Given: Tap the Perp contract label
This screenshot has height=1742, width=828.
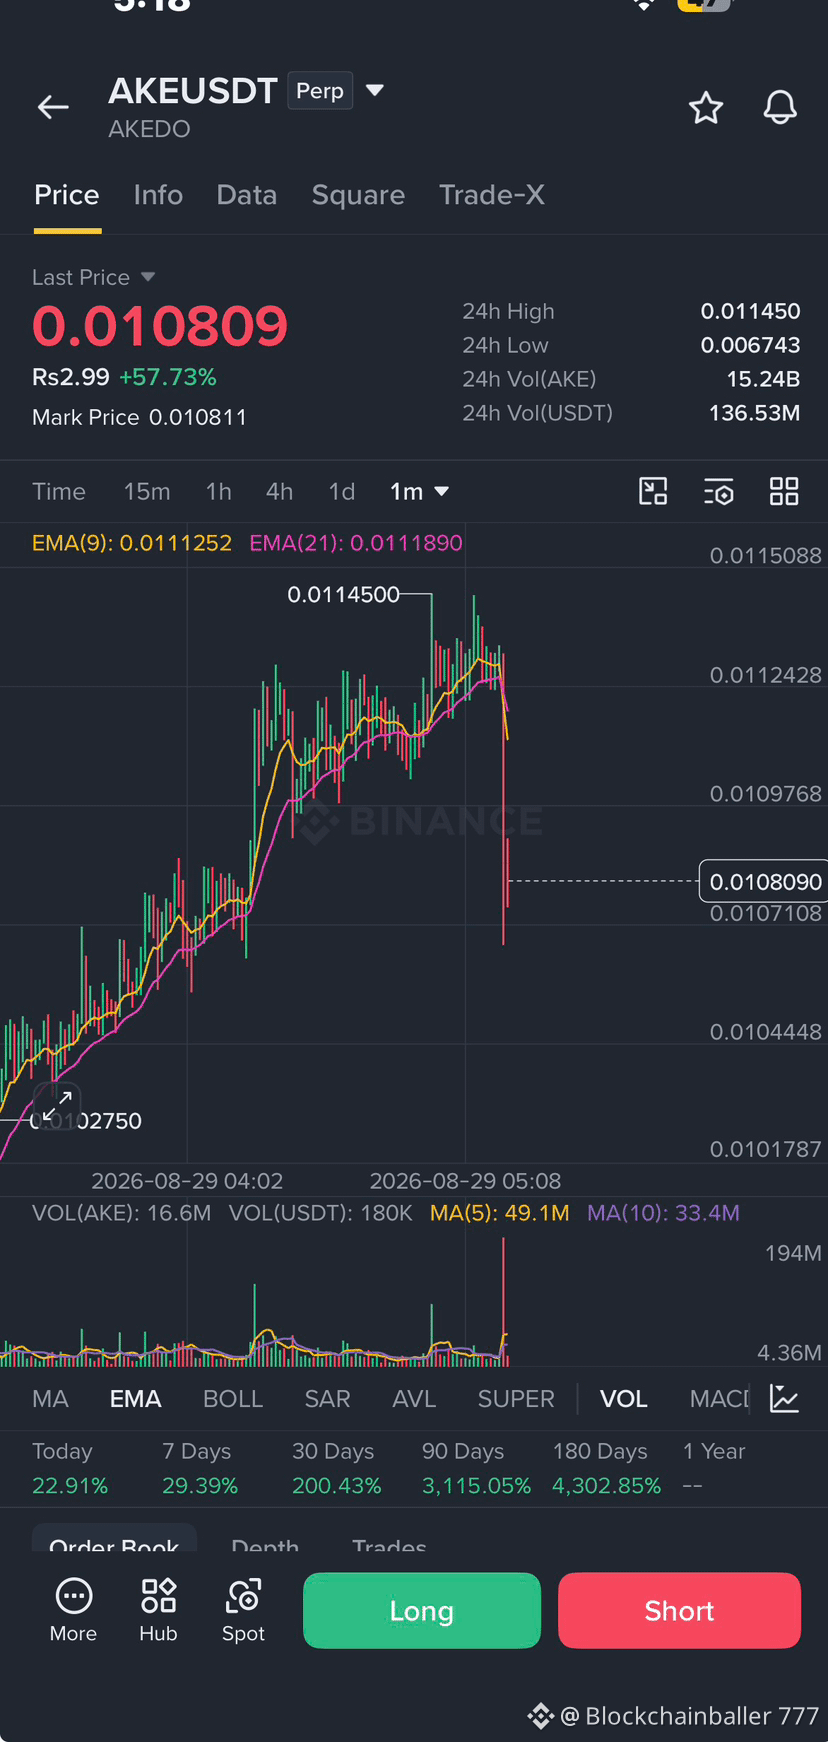Looking at the screenshot, I should pos(320,90).
